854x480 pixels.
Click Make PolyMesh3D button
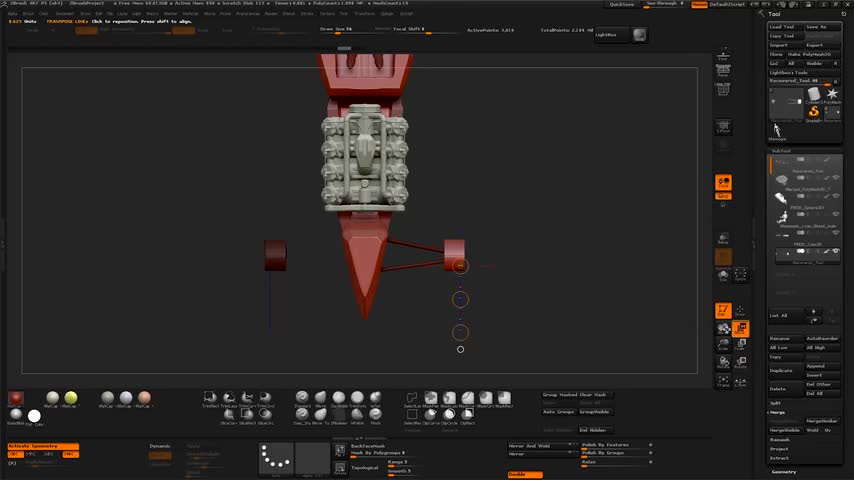(813, 54)
